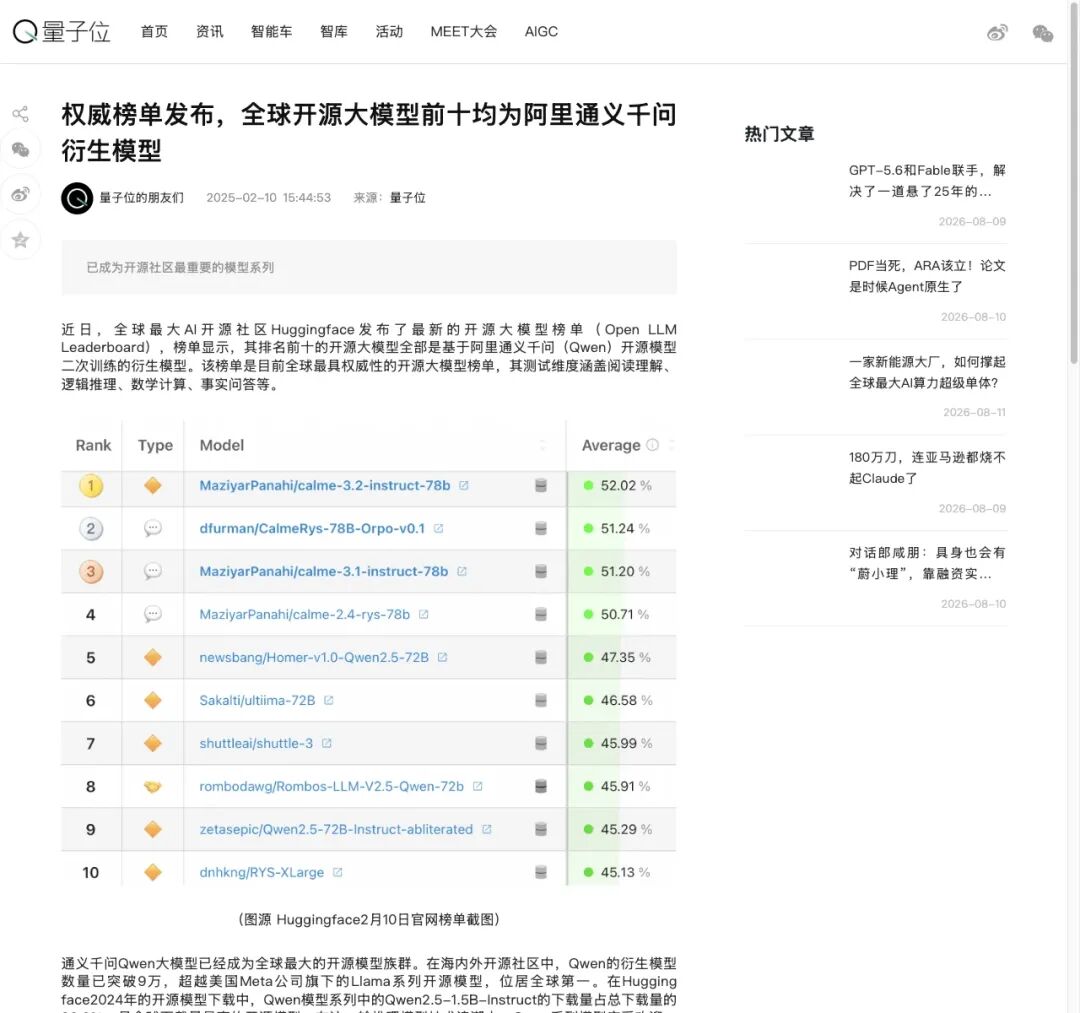Screen dimensions: 1080x1013
Task: Open Weibo icon in top header
Action: [997, 32]
